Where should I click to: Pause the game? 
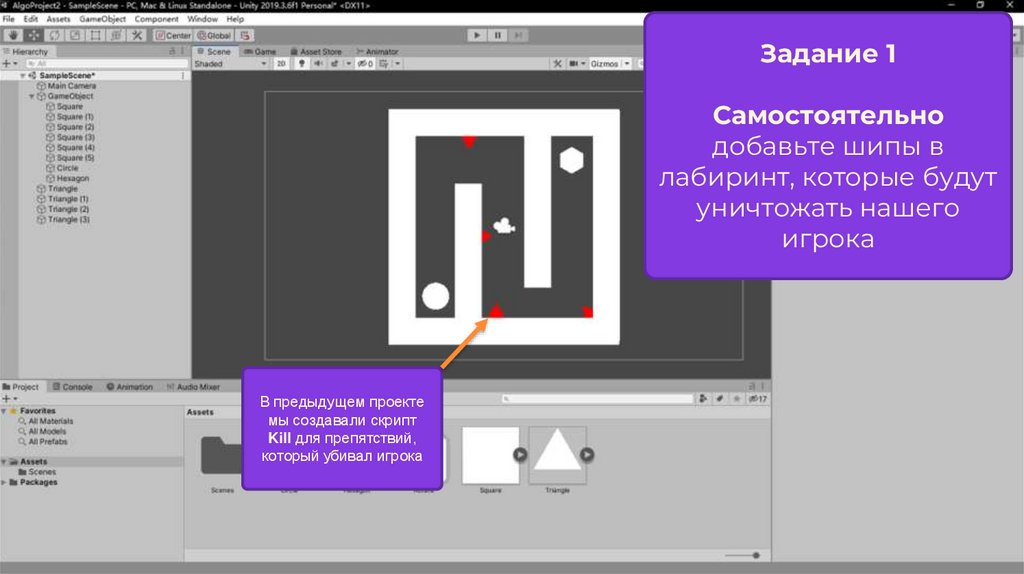coord(498,35)
